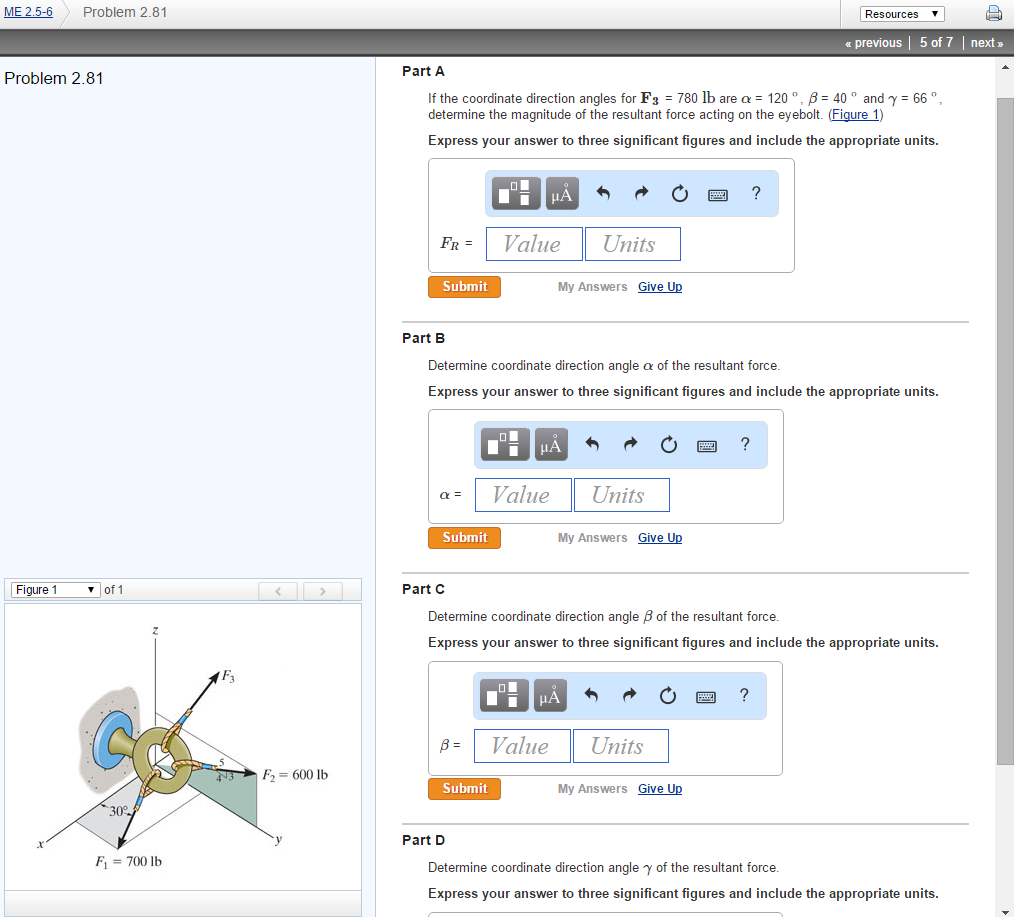1014x917 pixels.
Task: Click the ME 2.5-6 breadcrumb link
Action: [x=28, y=13]
